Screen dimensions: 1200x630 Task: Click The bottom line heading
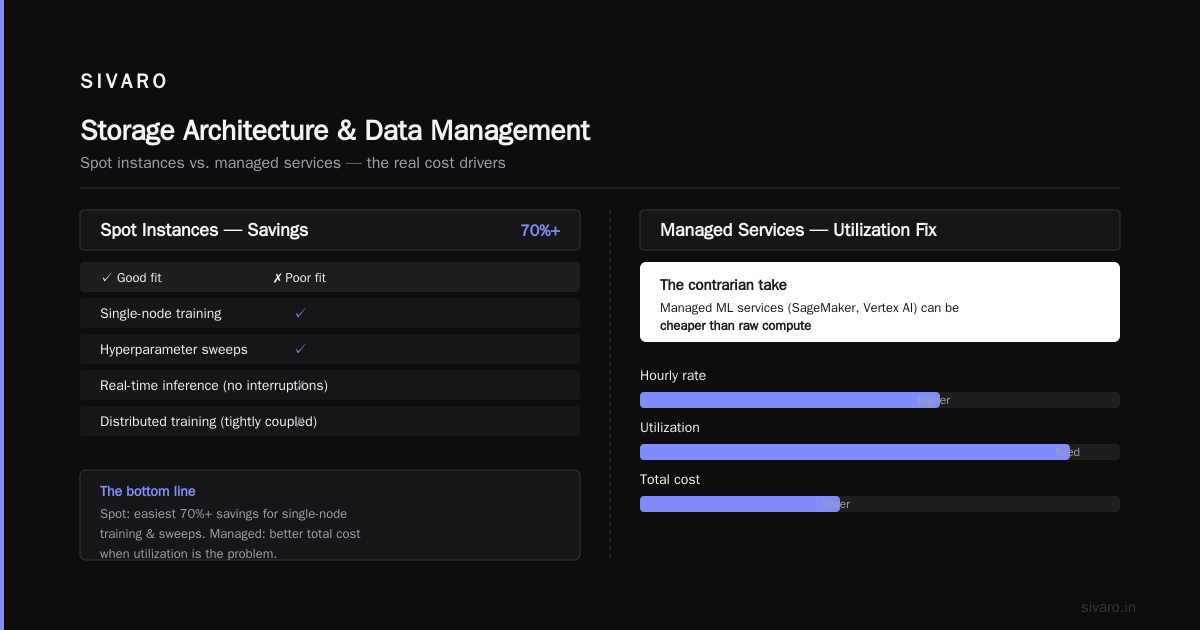click(148, 491)
